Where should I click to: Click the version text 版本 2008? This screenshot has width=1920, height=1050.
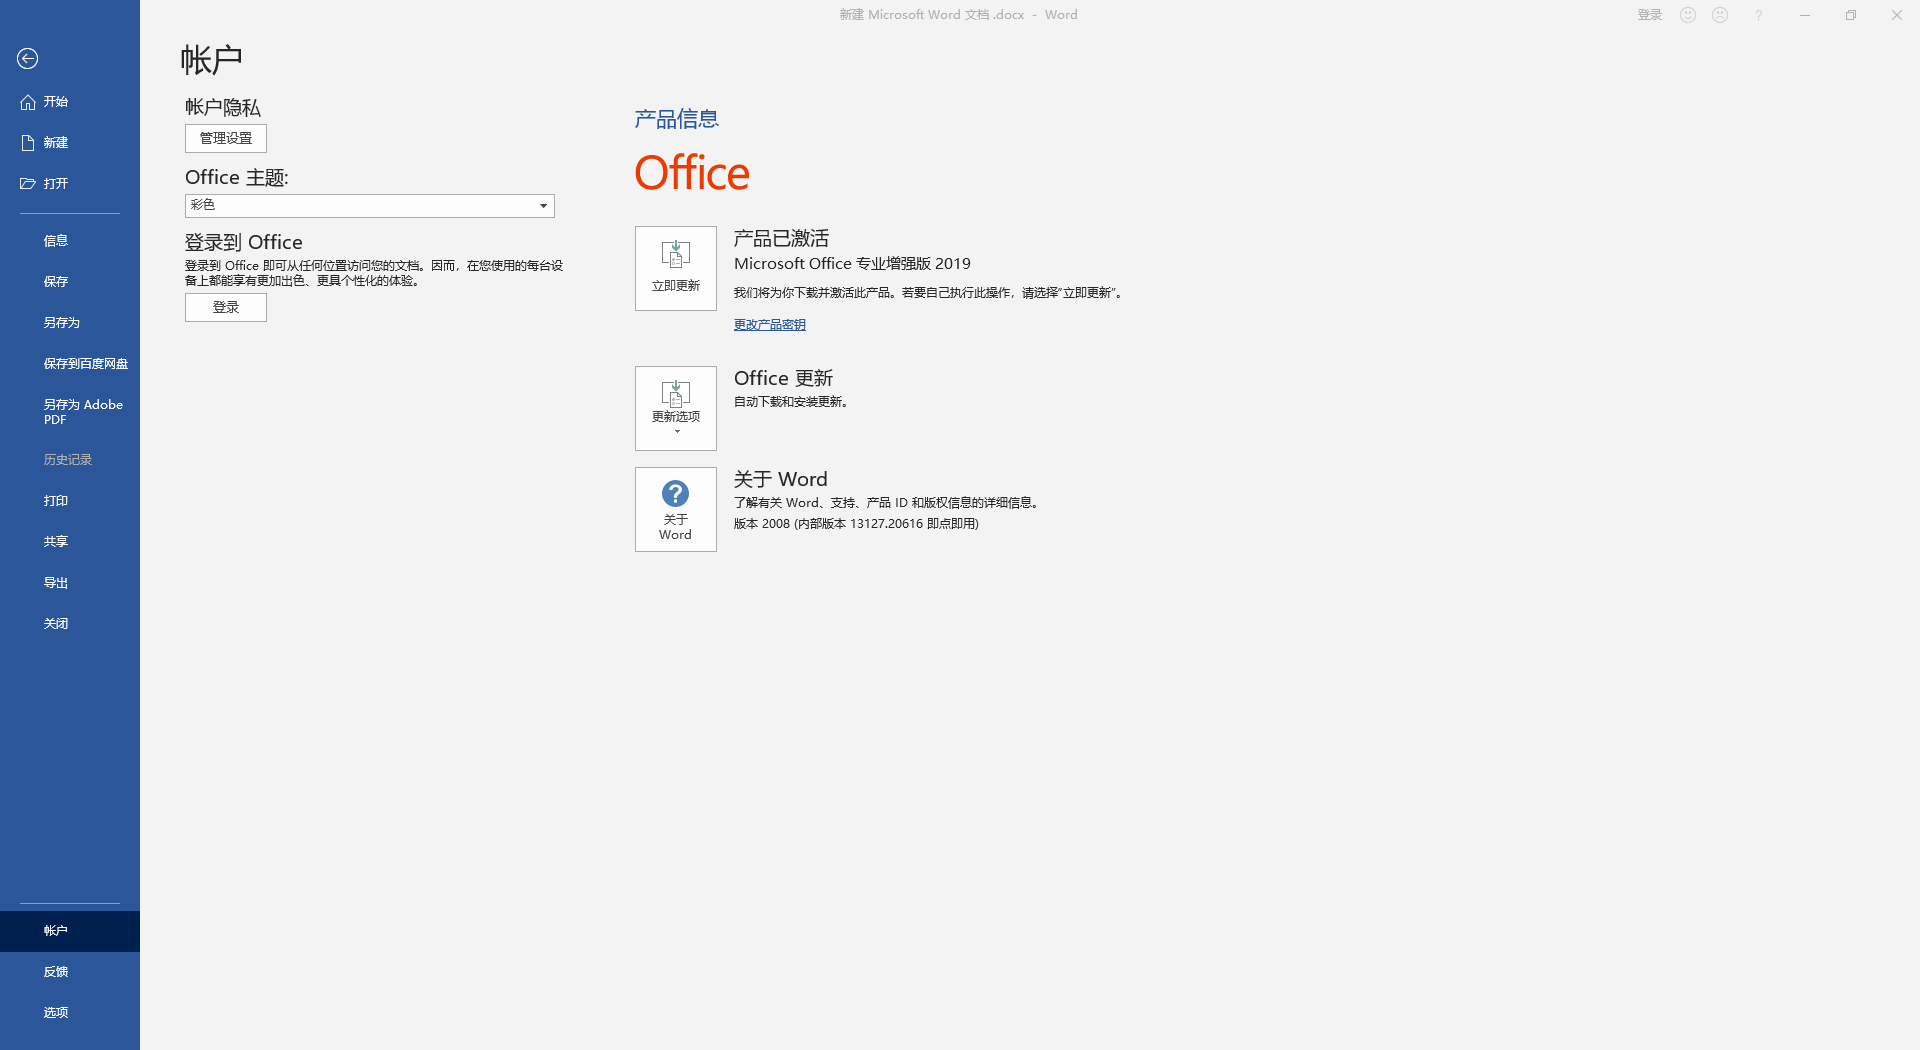coord(856,524)
